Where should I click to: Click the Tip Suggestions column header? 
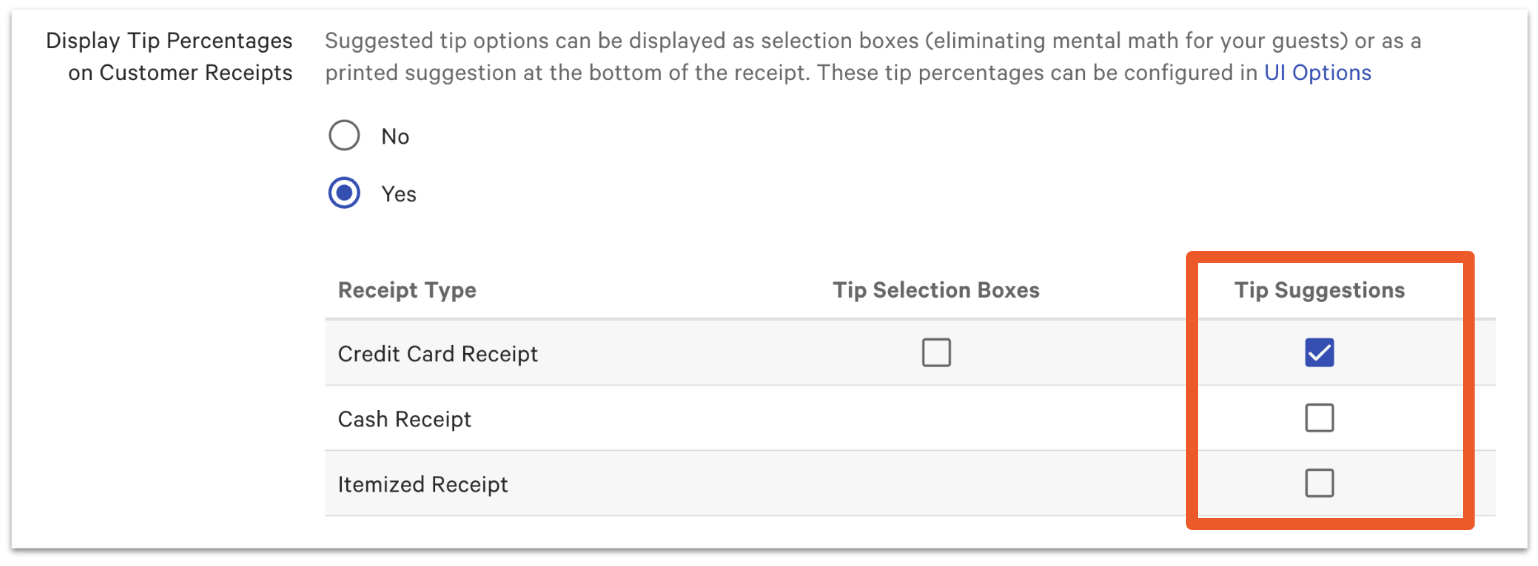(1319, 291)
